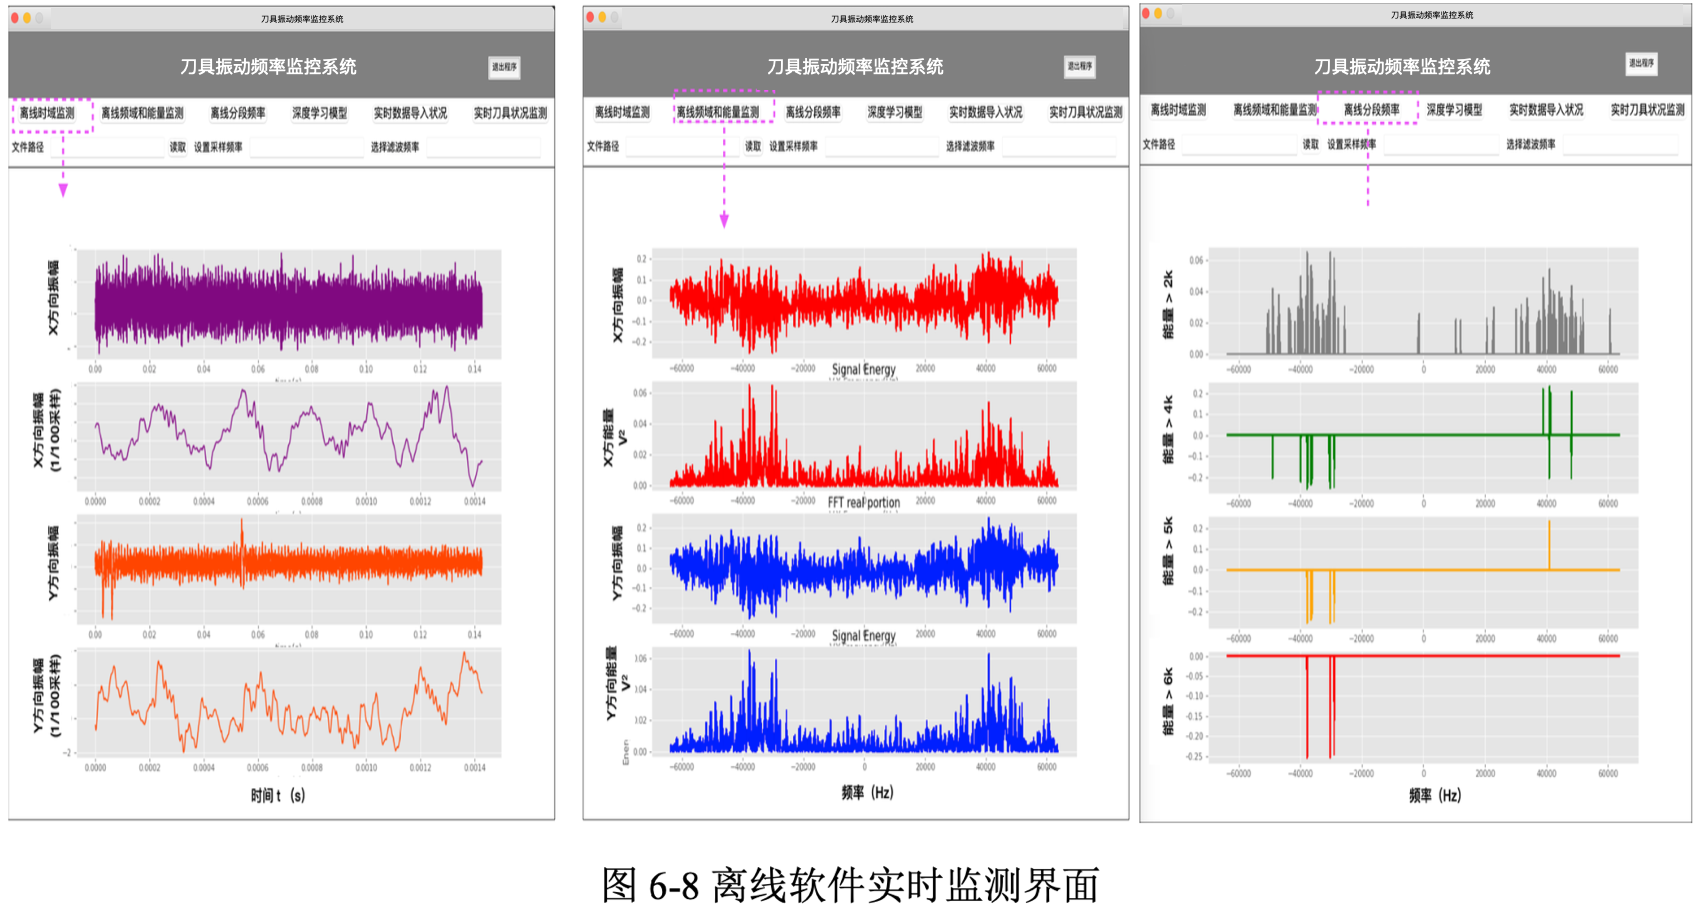Focus 设置采样频率 field in right window
The height and width of the screenshot is (914, 1706).
click(1440, 144)
